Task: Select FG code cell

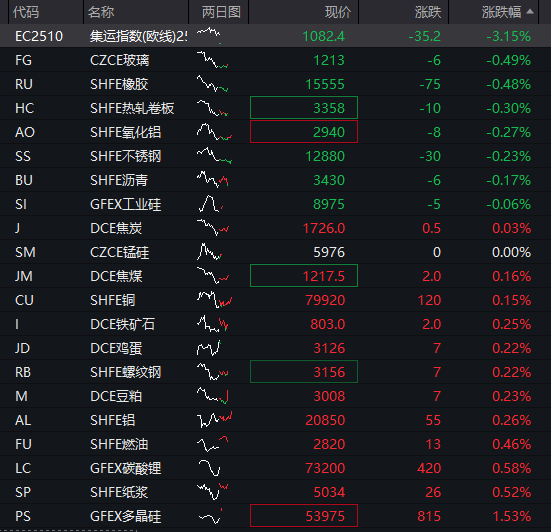Action: pos(24,60)
